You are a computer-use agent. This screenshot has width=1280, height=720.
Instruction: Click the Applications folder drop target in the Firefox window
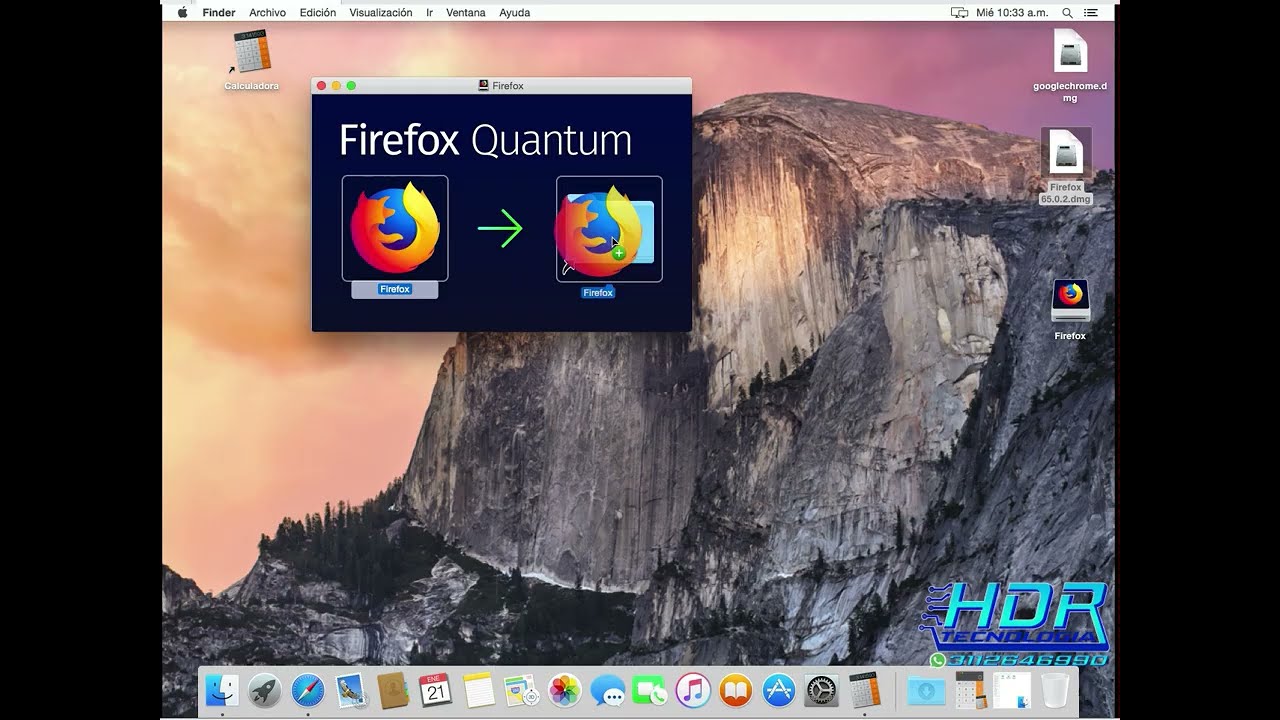609,229
